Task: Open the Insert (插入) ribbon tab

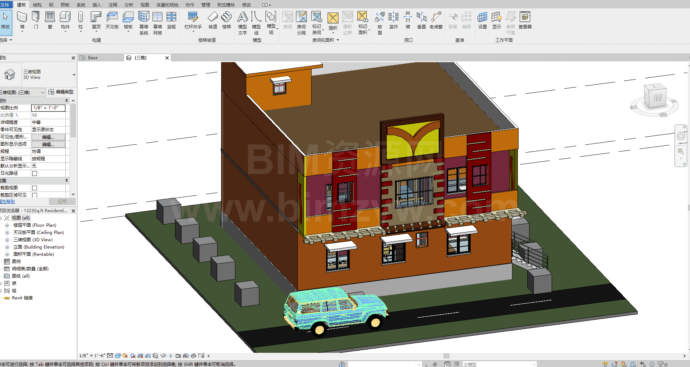Action: point(97,5)
